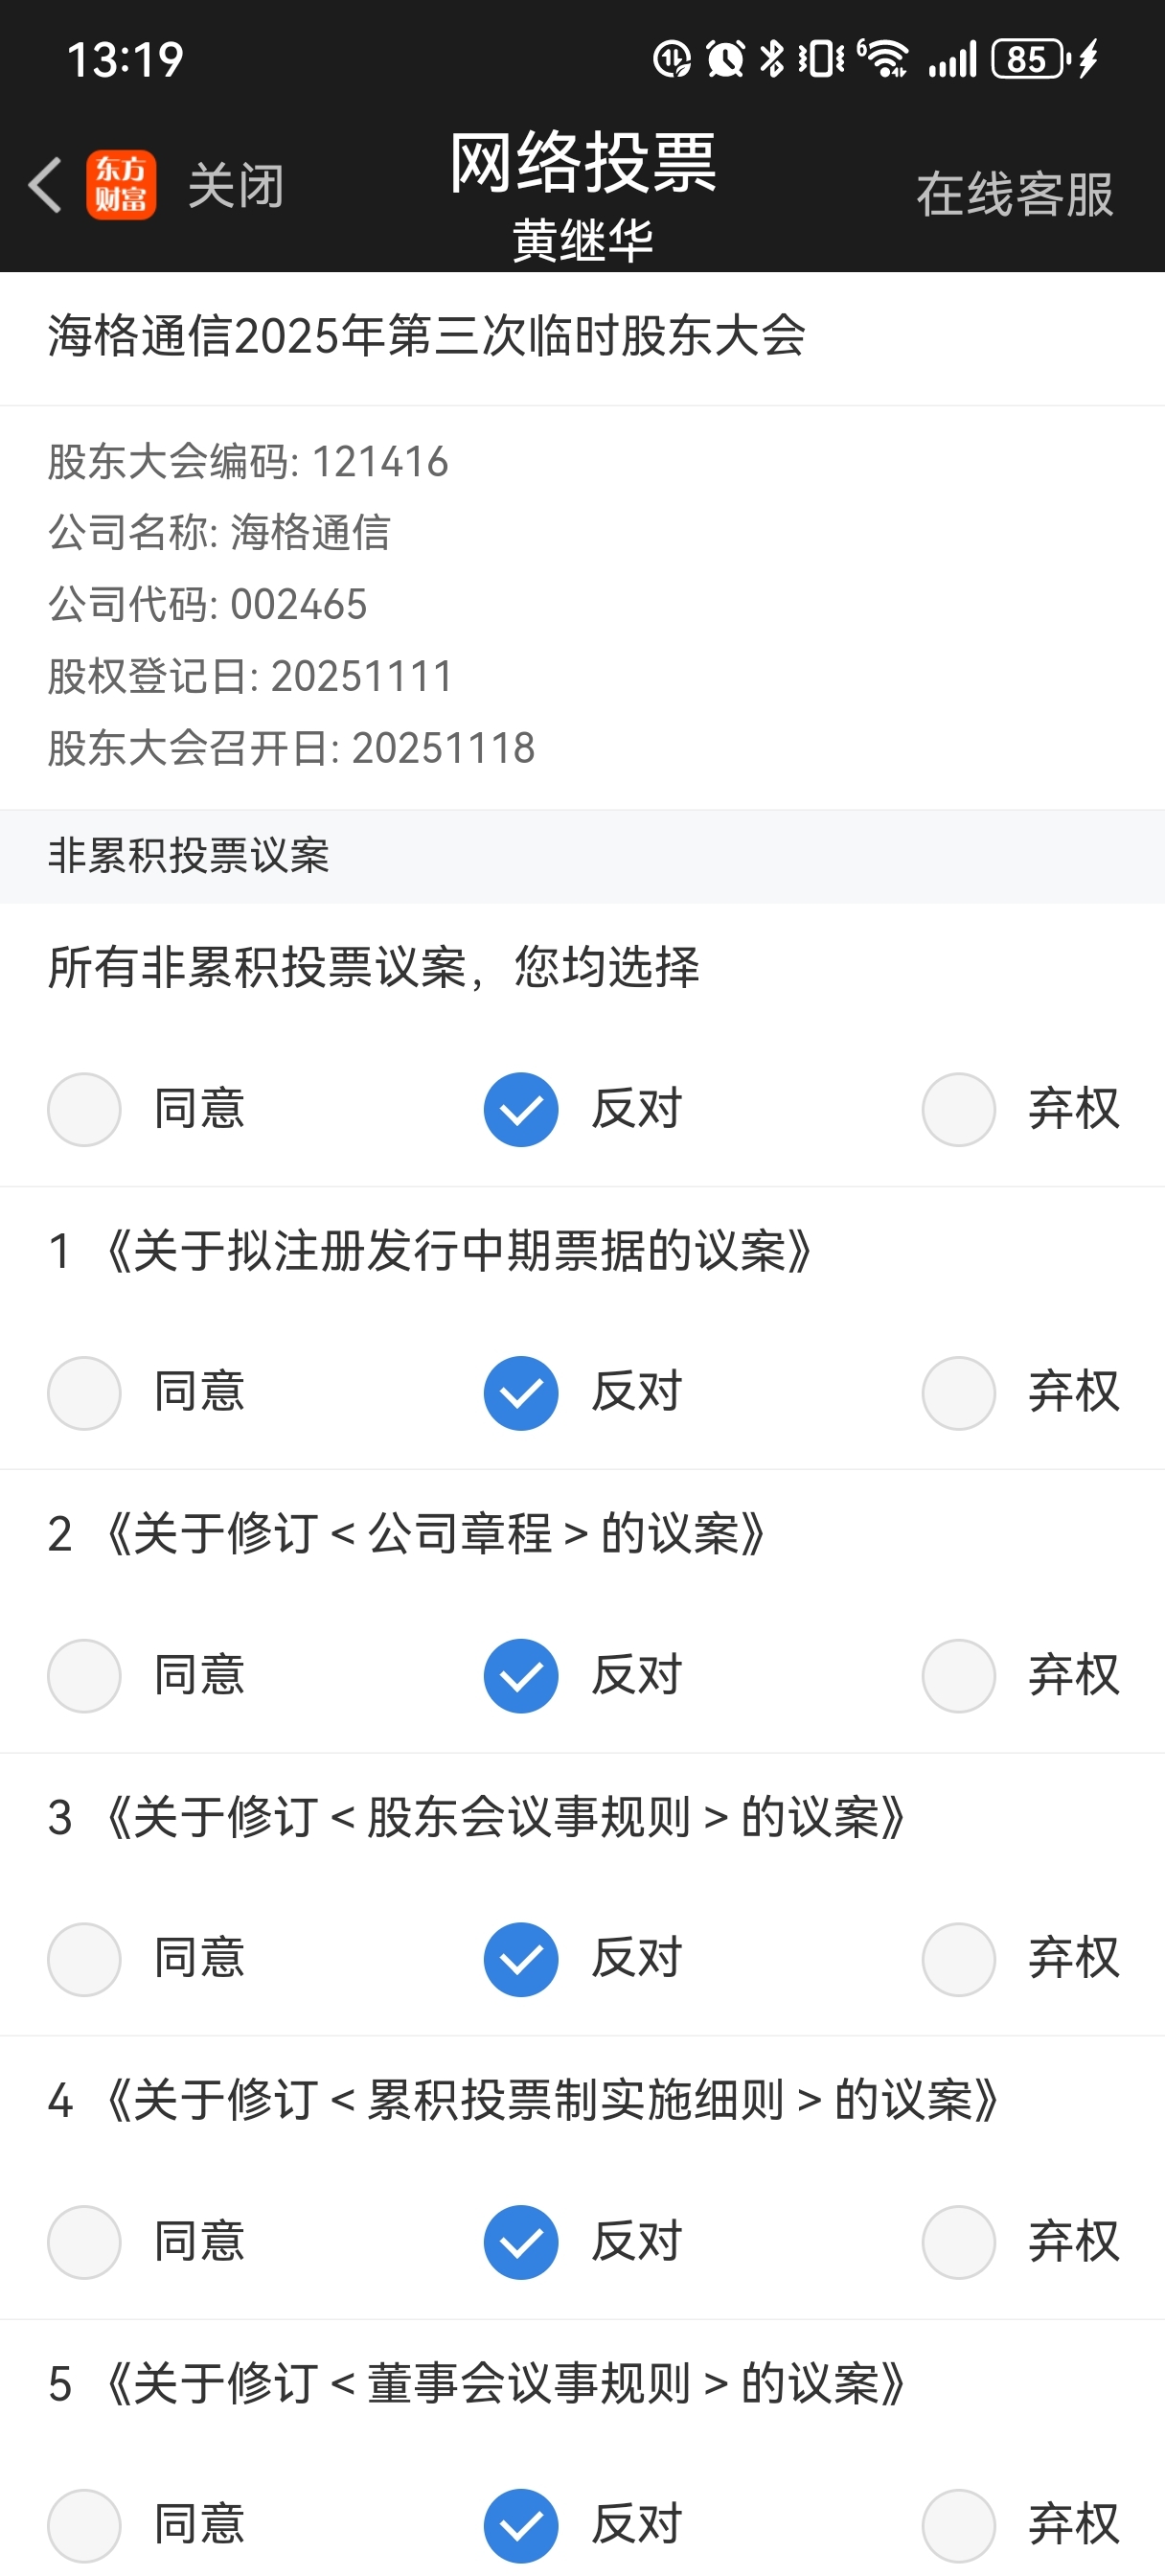Image resolution: width=1165 pixels, height=2576 pixels.
Task: Select 同意 for proposal 5 董事会议事规则
Action: 85,2524
